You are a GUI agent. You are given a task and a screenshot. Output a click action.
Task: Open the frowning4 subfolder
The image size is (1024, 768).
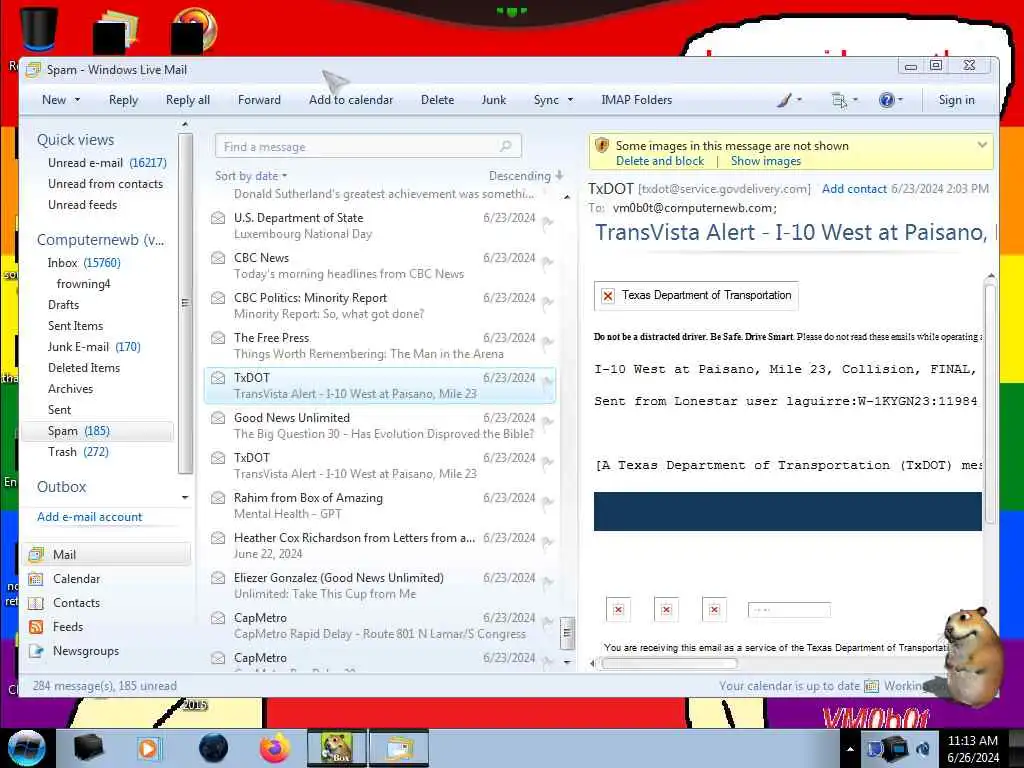84,283
